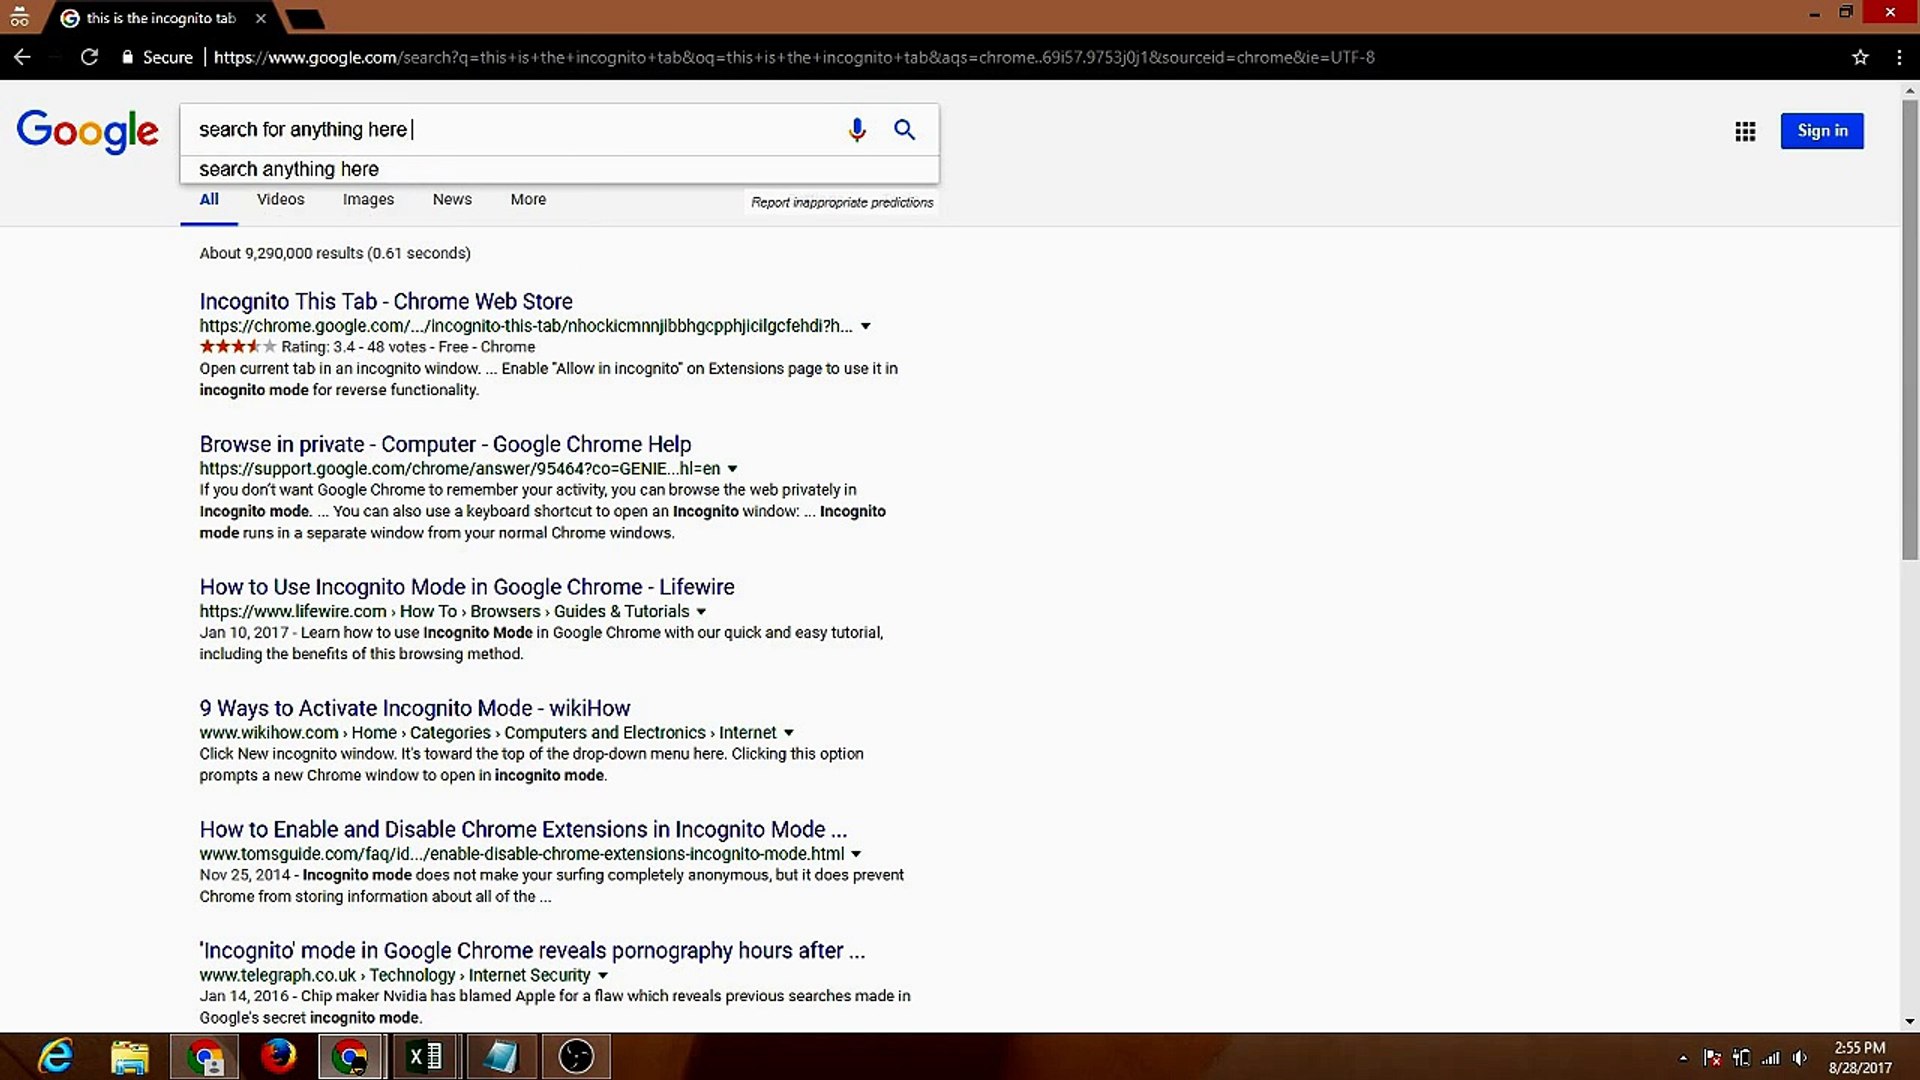Viewport: 1920px width, 1080px height.
Task: Open Chrome three-dot menu
Action: click(x=1899, y=57)
